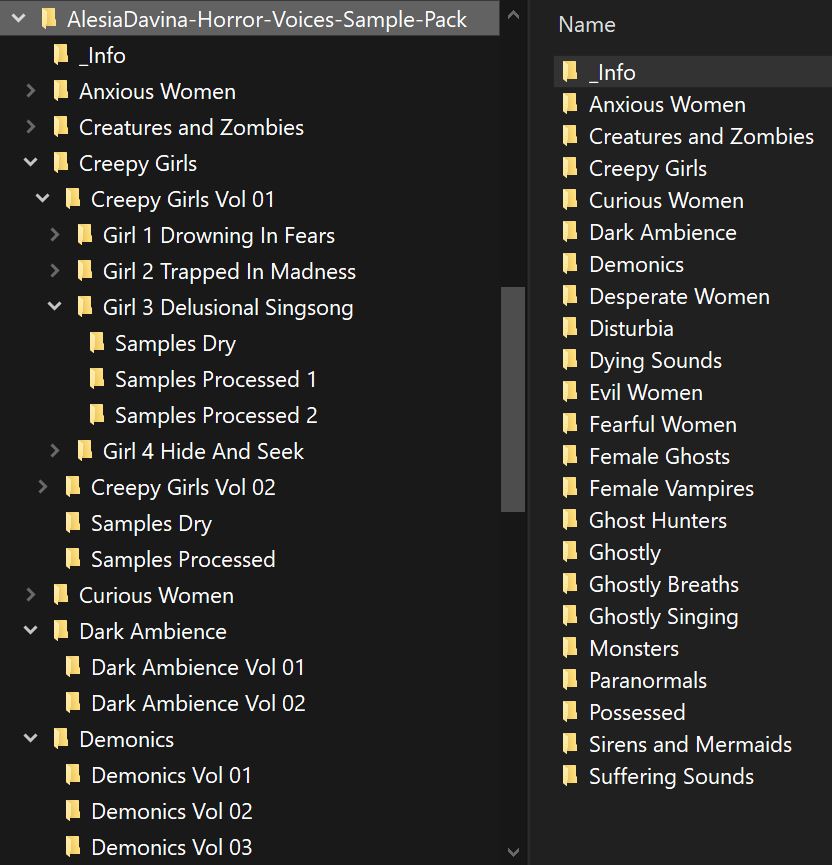The image size is (832, 865).
Task: Collapse Creepy Girls Vol 01 node
Action: click(x=42, y=198)
